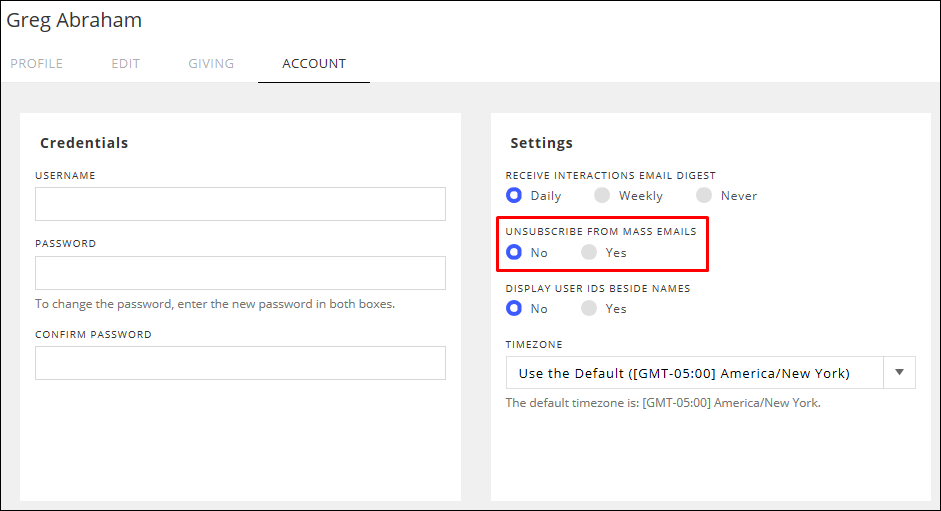Select Never for interactions email digest

click(705, 196)
